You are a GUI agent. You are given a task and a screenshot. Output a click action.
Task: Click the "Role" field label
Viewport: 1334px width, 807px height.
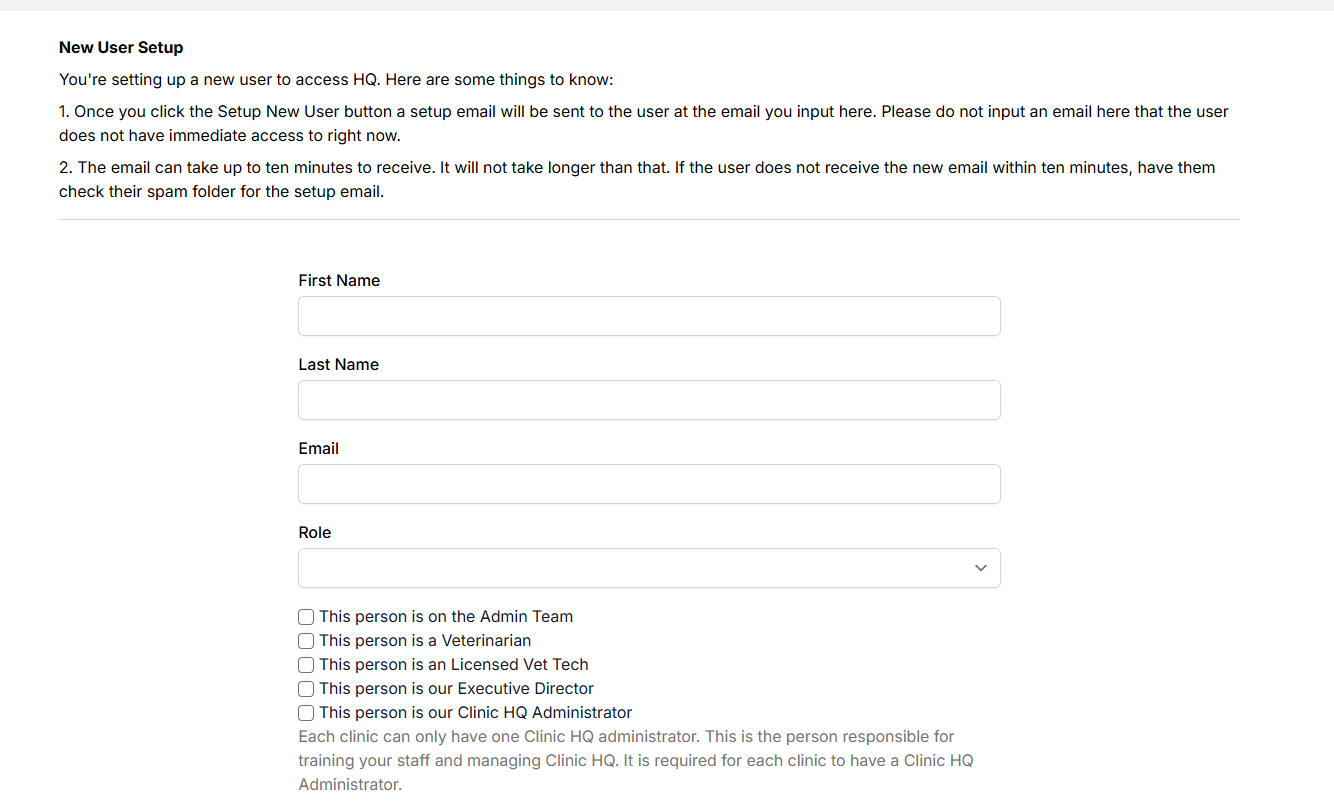click(314, 533)
